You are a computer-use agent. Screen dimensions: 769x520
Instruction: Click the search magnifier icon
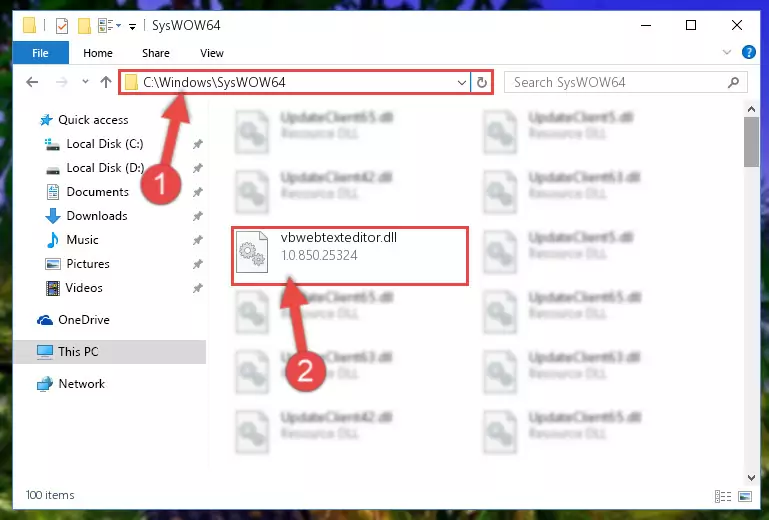click(733, 82)
